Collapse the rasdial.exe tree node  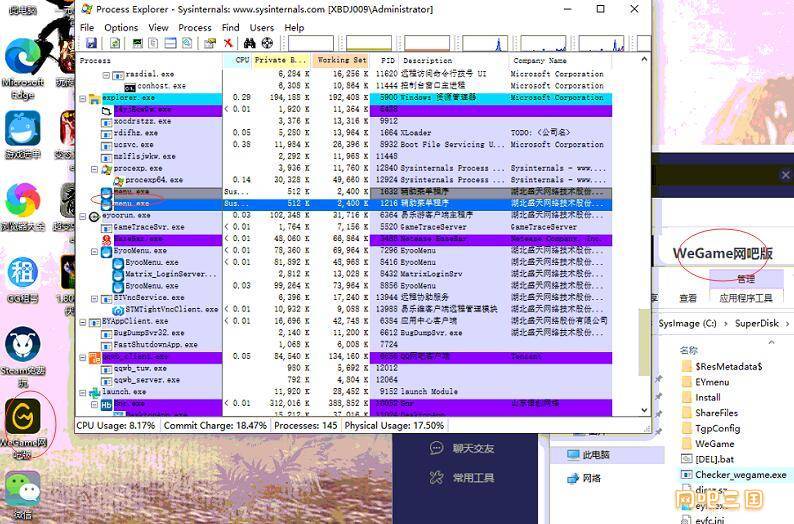click(x=106, y=74)
